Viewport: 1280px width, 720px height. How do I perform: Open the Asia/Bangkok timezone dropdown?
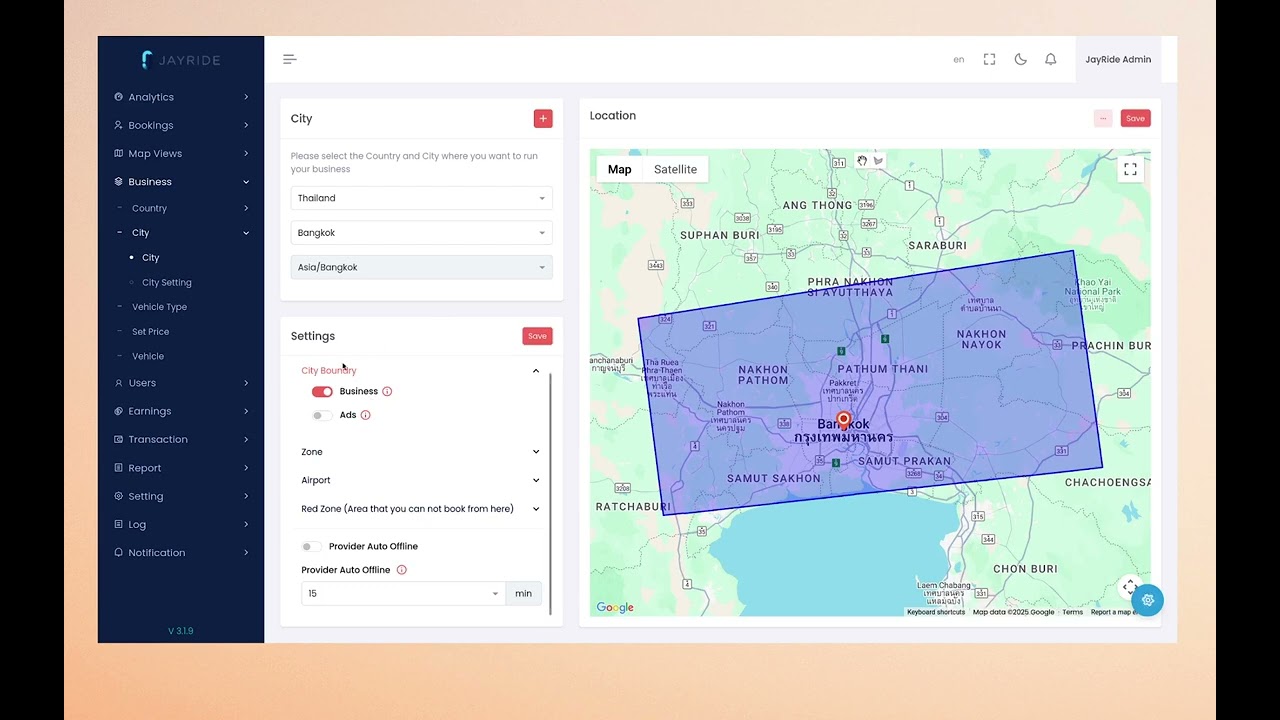[x=421, y=267]
